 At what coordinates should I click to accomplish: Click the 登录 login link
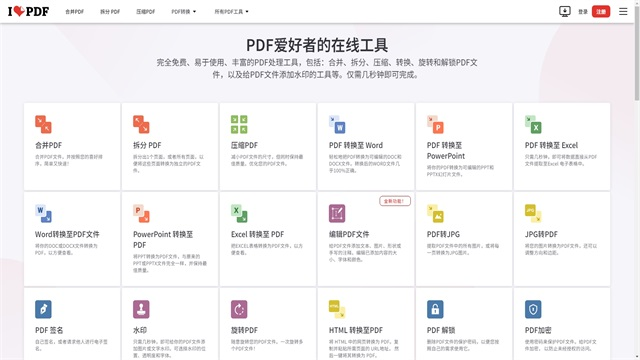pos(583,11)
